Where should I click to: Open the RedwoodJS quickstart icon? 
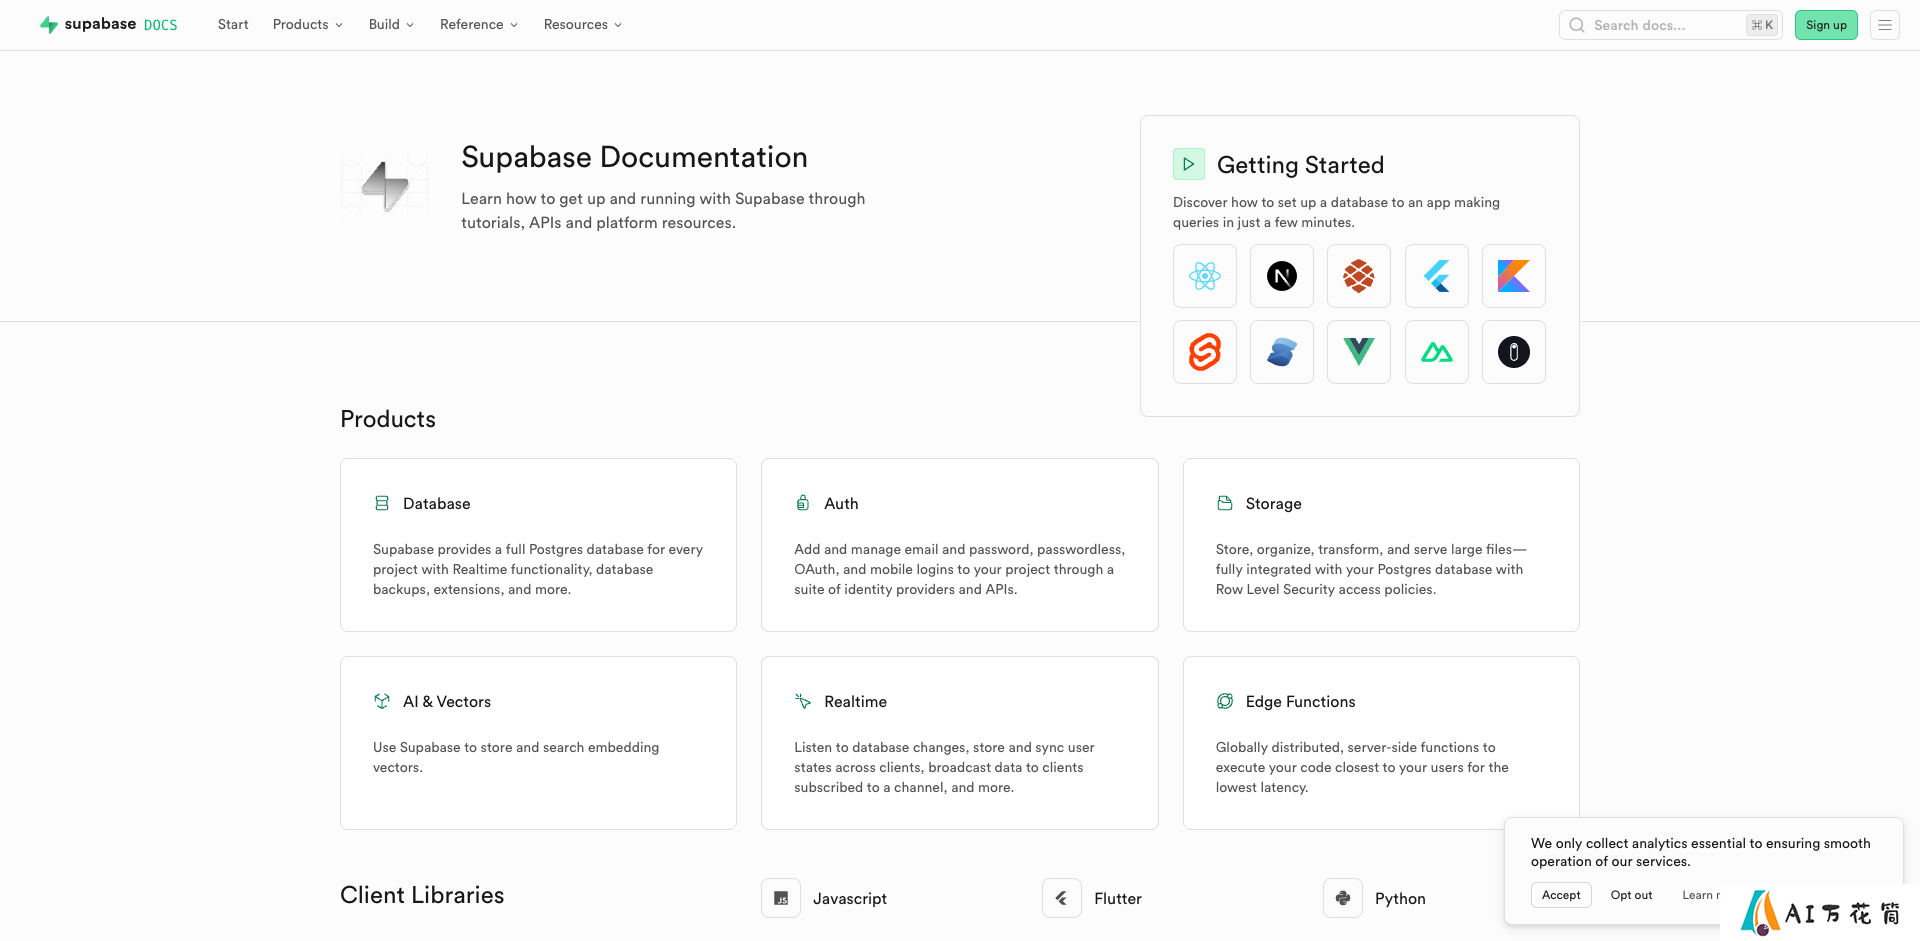click(1359, 276)
